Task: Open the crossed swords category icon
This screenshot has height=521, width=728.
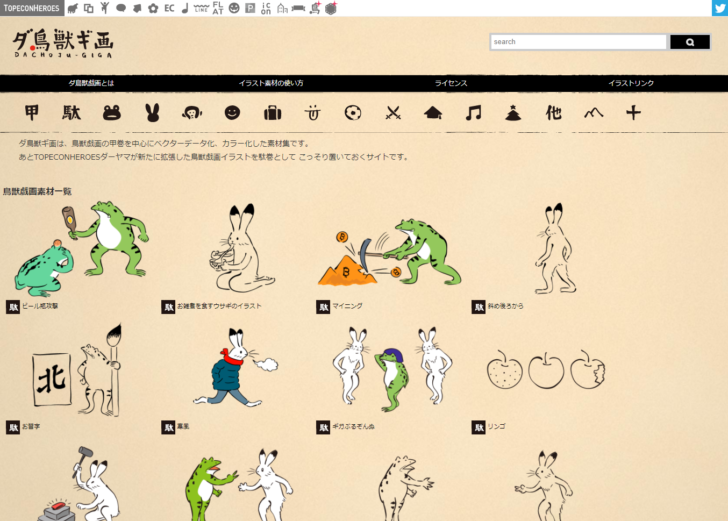Action: [x=393, y=113]
